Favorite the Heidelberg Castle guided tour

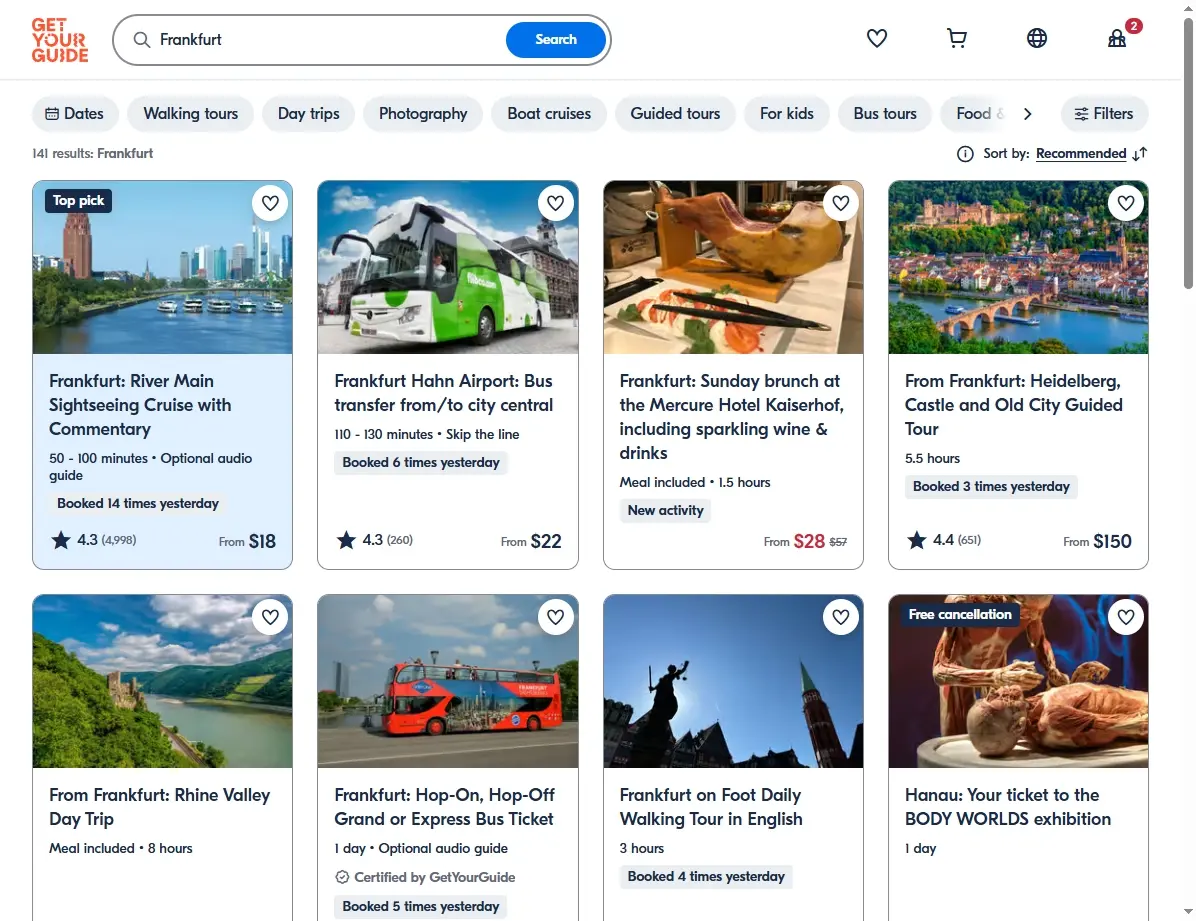tap(1126, 203)
